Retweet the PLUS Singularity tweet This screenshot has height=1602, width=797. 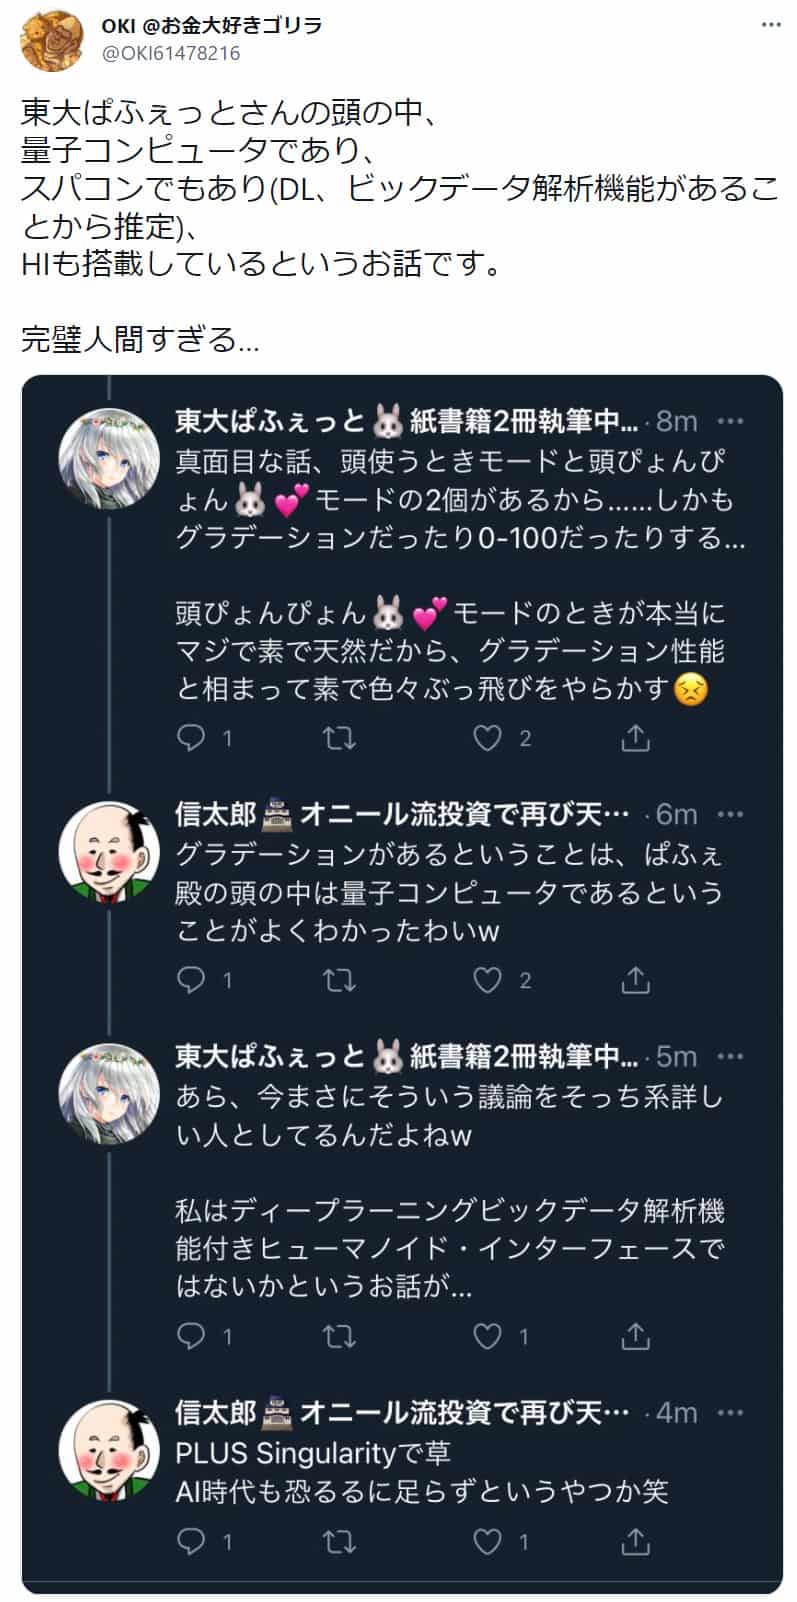(x=339, y=1542)
